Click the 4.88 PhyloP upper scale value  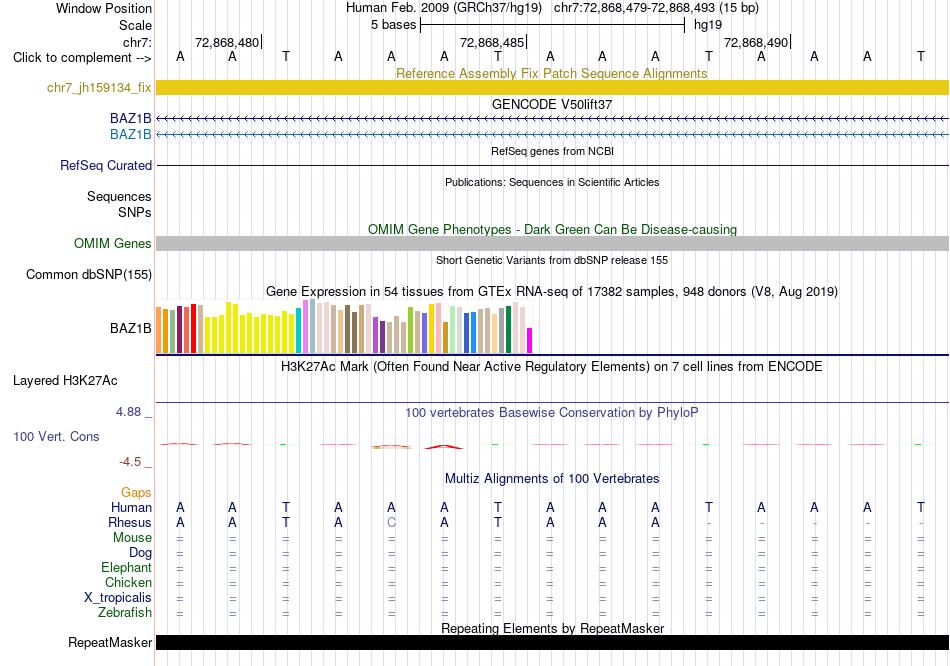point(128,412)
